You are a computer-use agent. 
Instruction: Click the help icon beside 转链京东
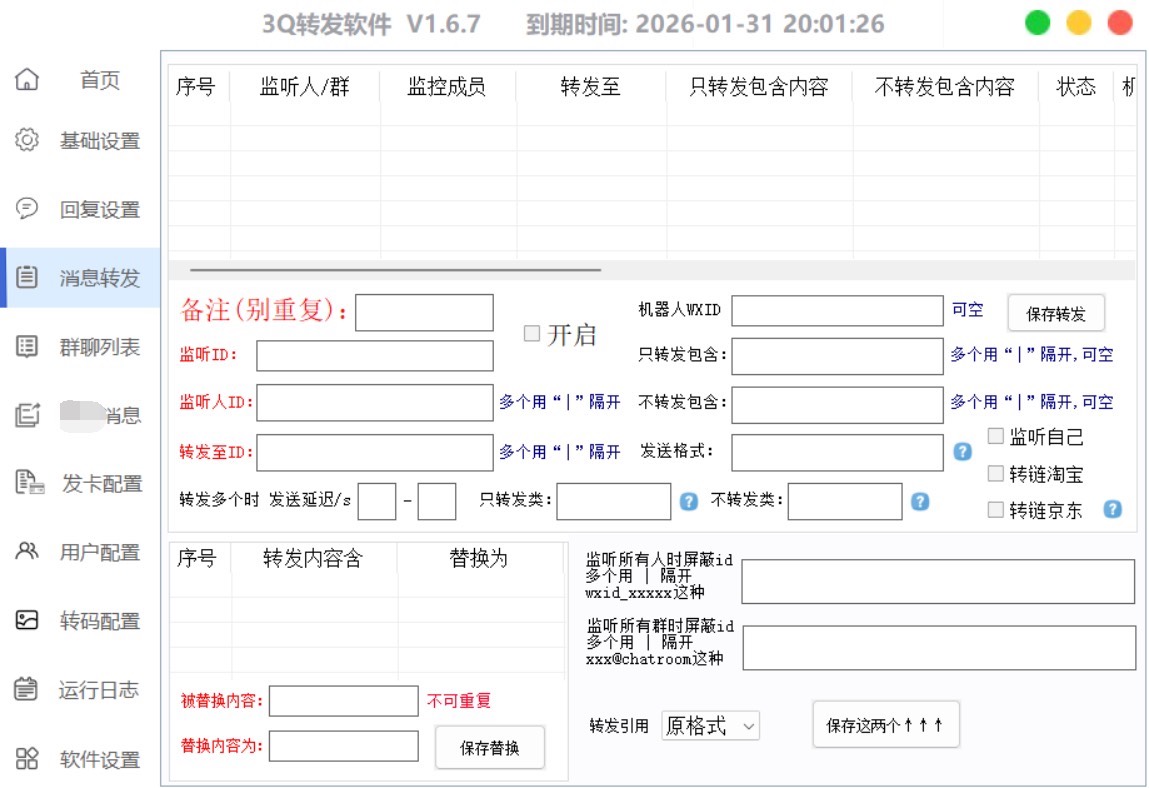[x=1112, y=509]
